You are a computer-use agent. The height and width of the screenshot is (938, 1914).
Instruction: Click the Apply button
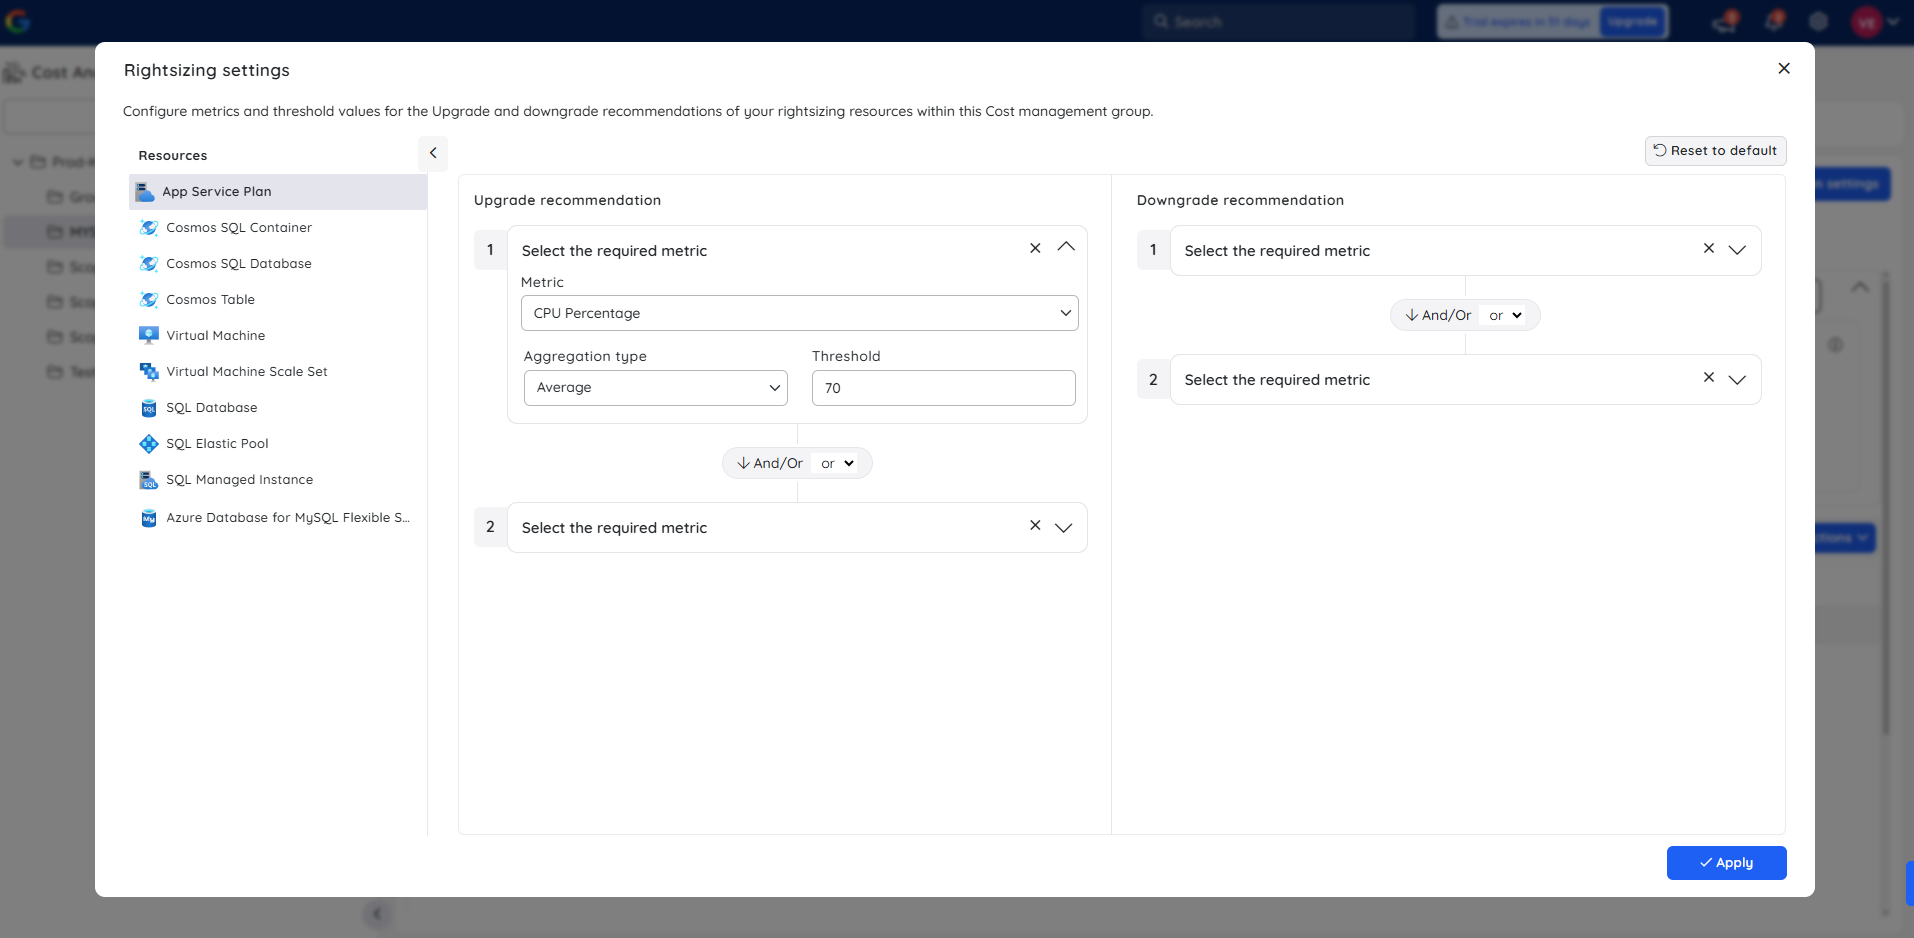click(x=1727, y=863)
